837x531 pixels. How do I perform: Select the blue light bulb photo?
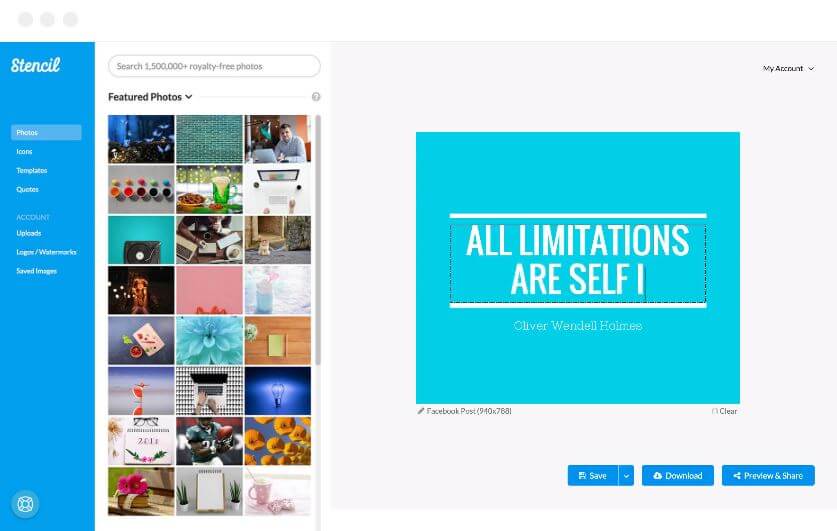(278, 391)
